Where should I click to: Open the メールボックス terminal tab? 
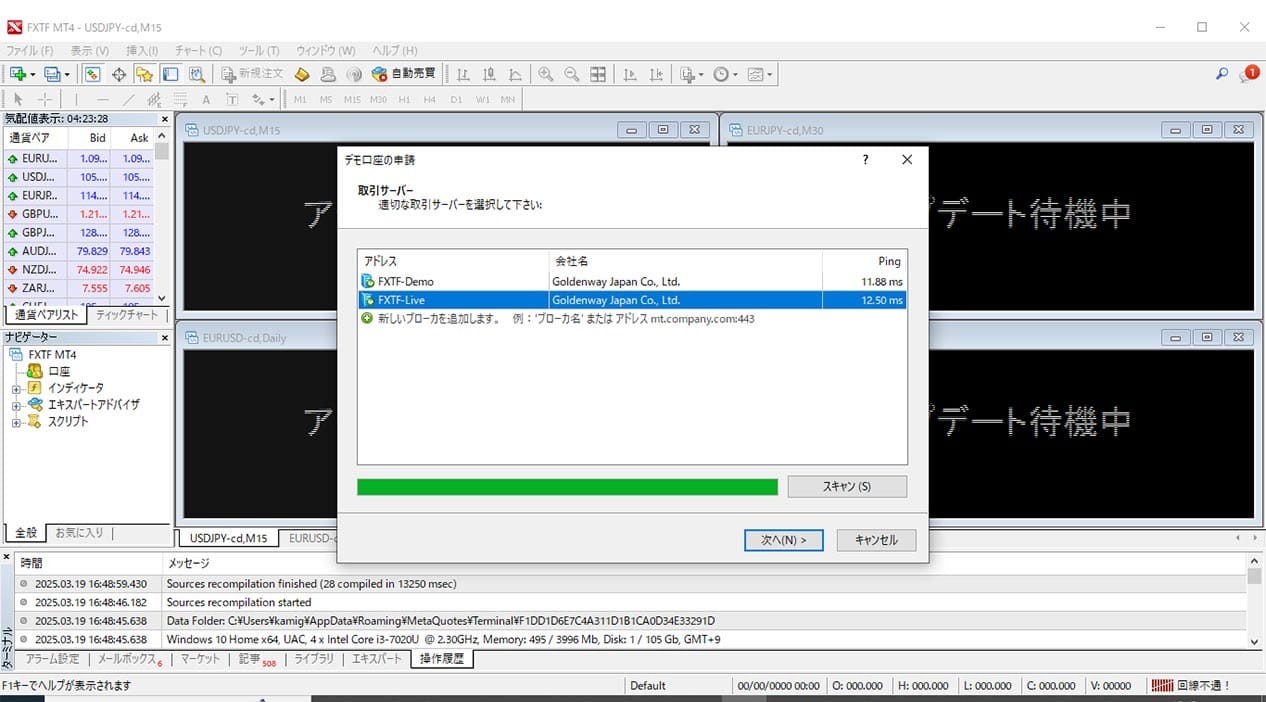coord(129,659)
